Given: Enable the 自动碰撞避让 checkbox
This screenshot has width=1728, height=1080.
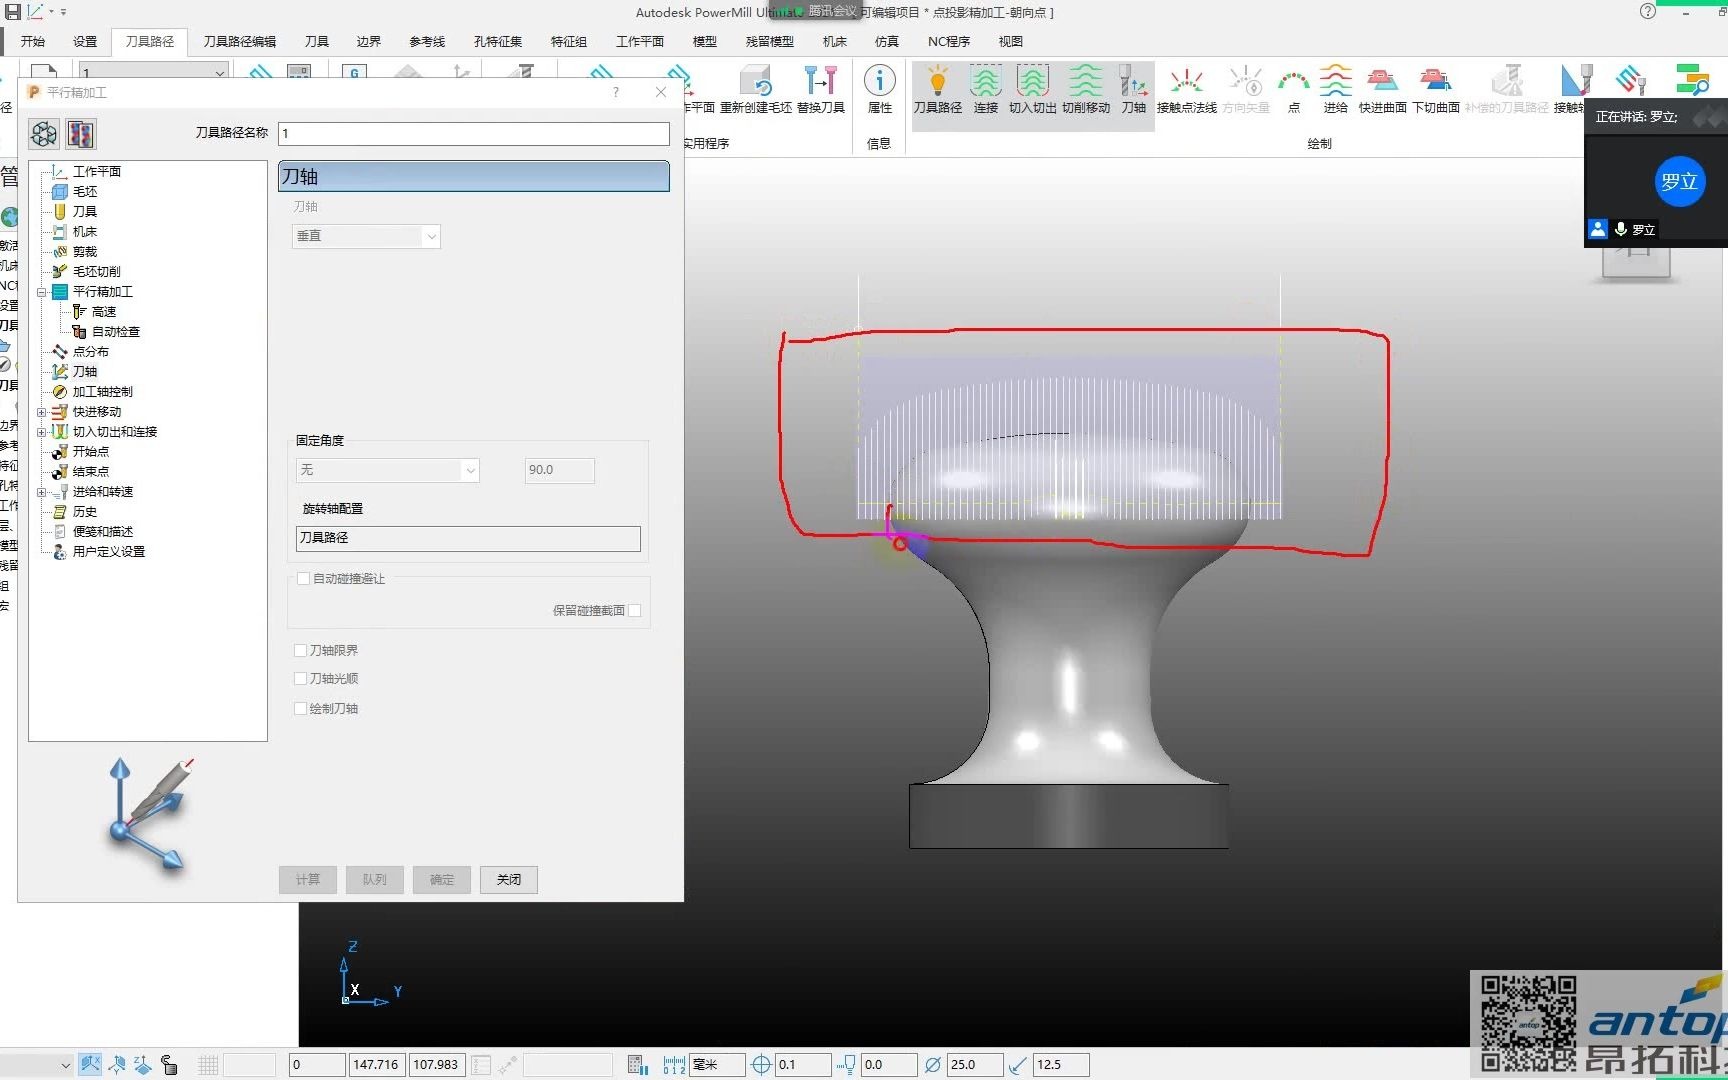Looking at the screenshot, I should click(x=303, y=579).
